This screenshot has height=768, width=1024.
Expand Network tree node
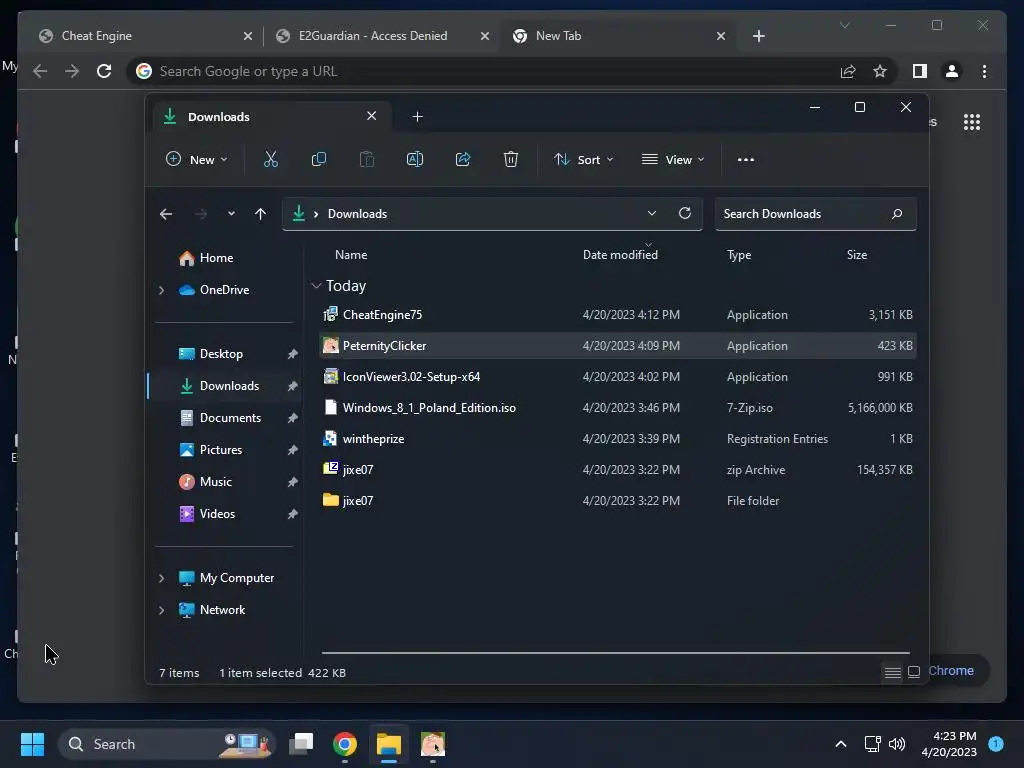click(x=161, y=610)
